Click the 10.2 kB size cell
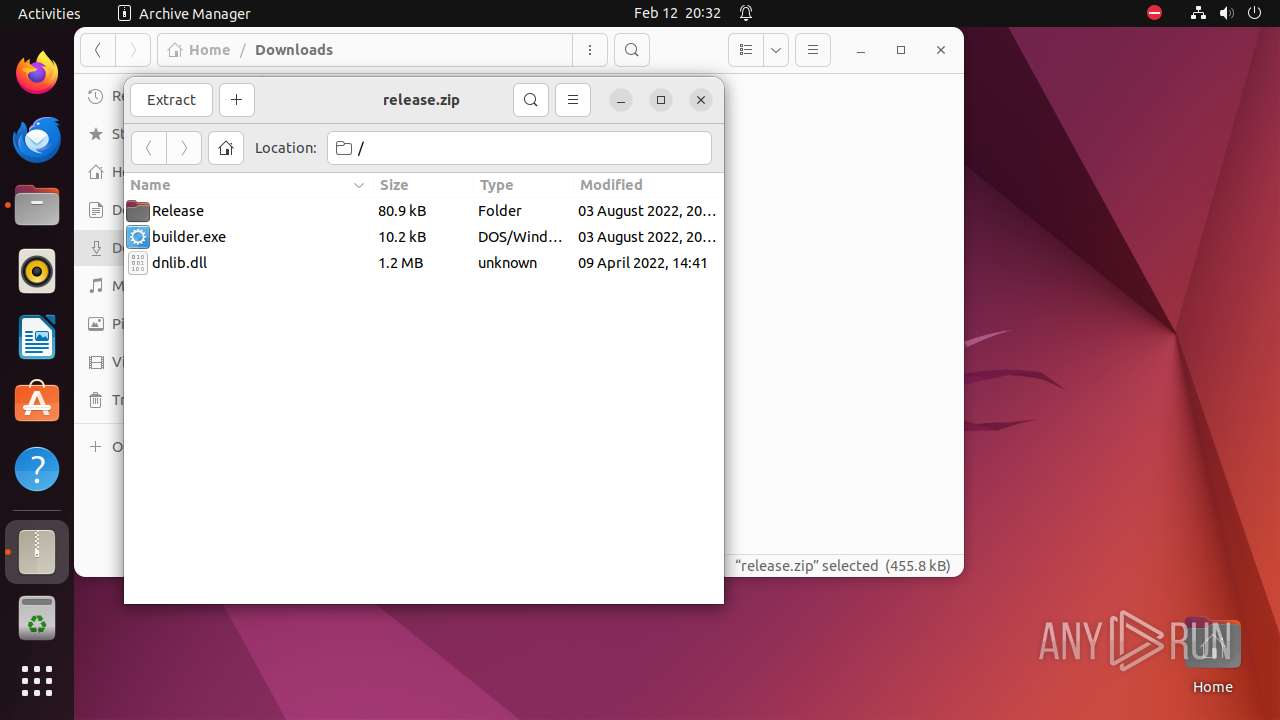This screenshot has height=720, width=1280. pos(402,237)
